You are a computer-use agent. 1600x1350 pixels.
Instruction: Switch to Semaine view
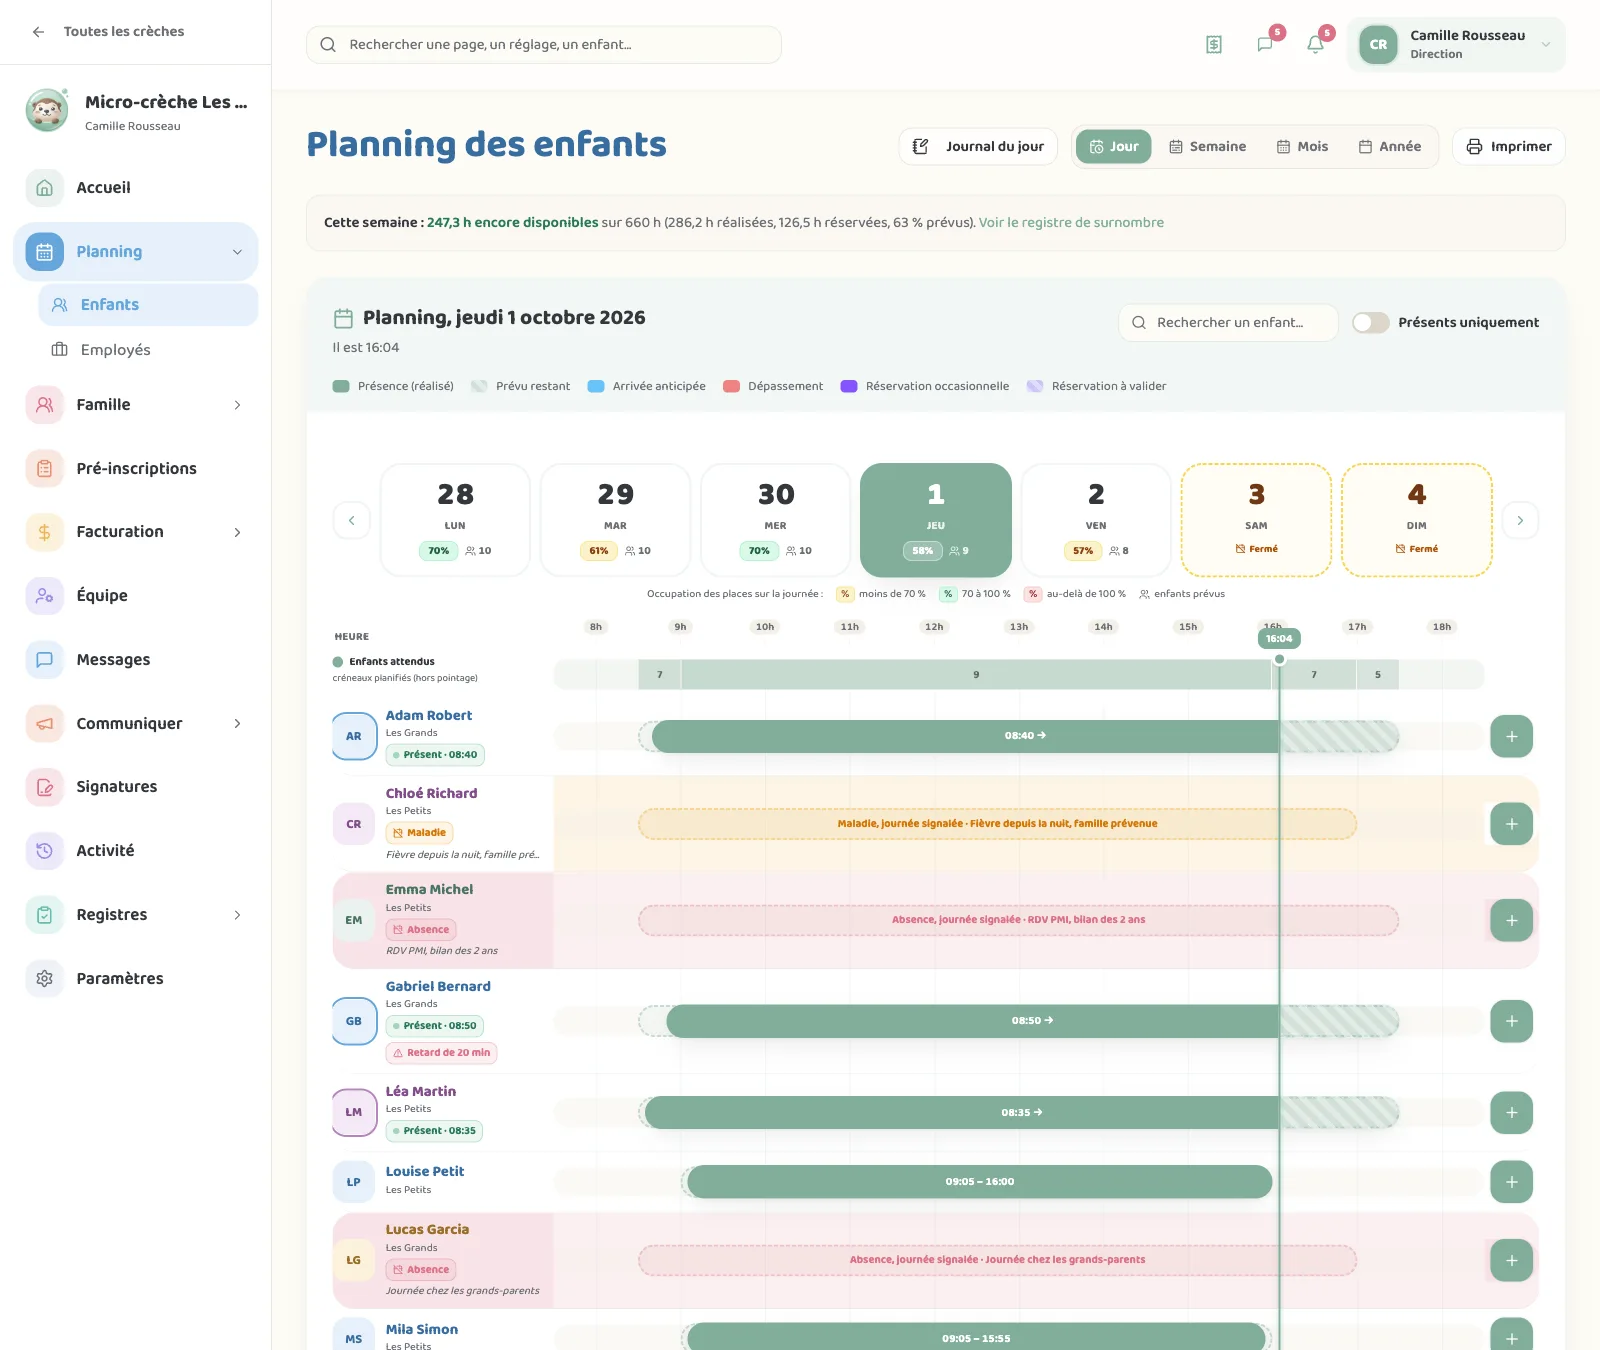1207,146
